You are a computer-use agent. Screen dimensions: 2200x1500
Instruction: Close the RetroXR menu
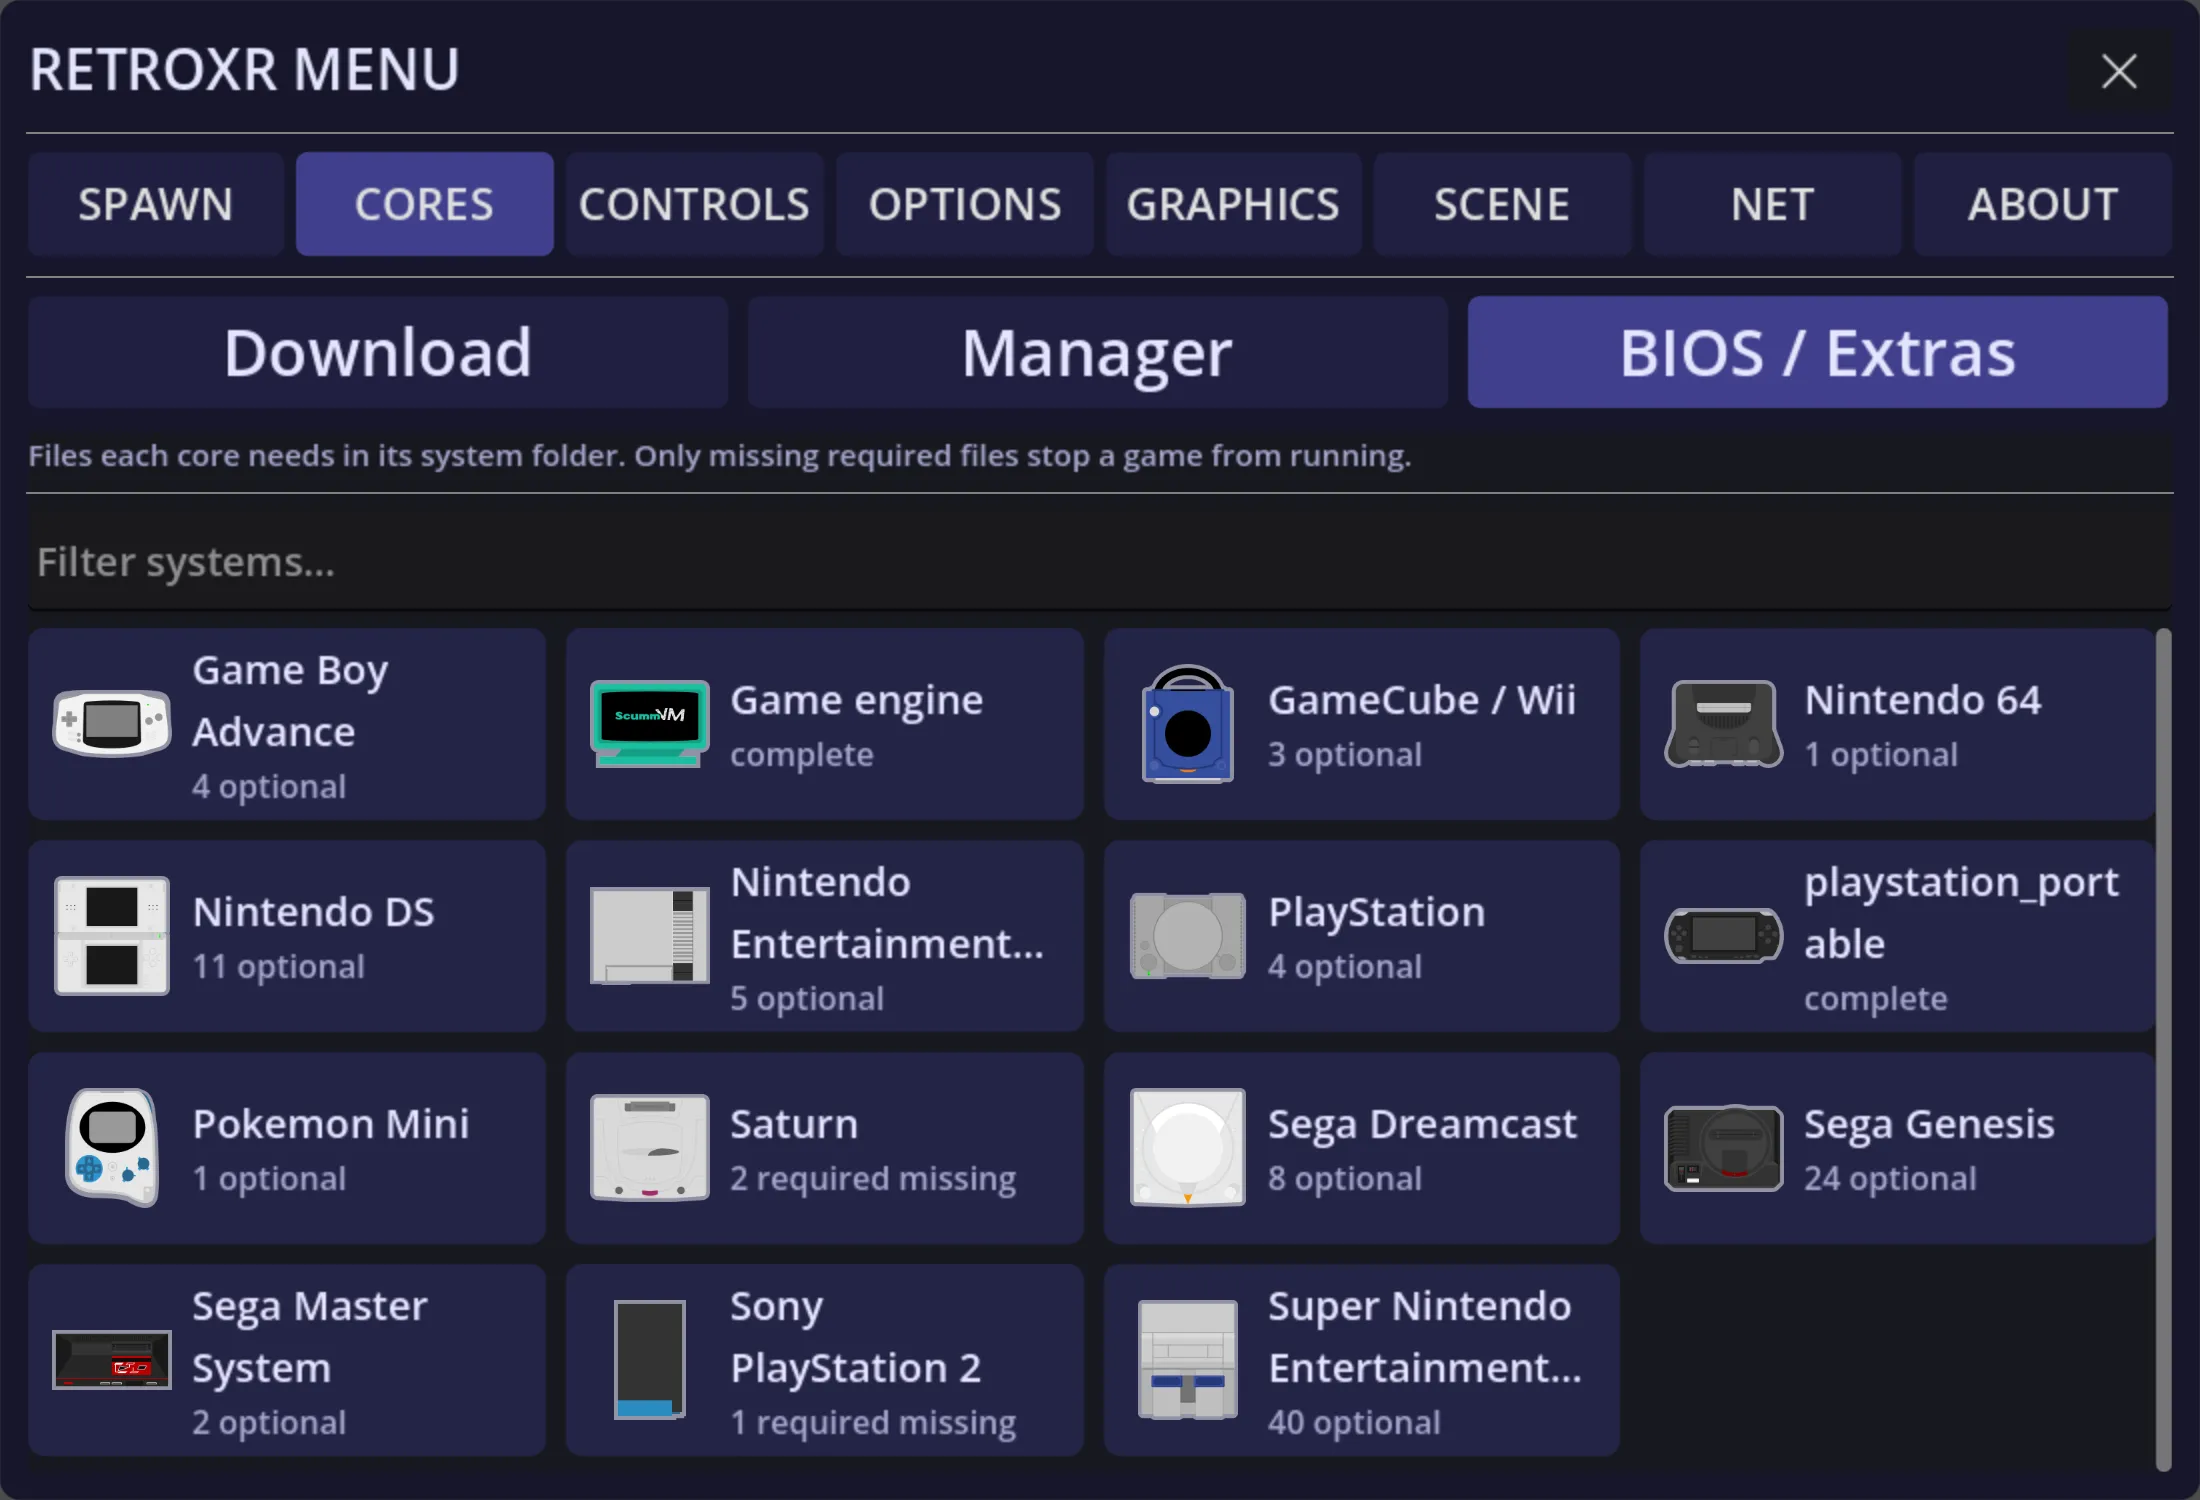[x=2119, y=71]
